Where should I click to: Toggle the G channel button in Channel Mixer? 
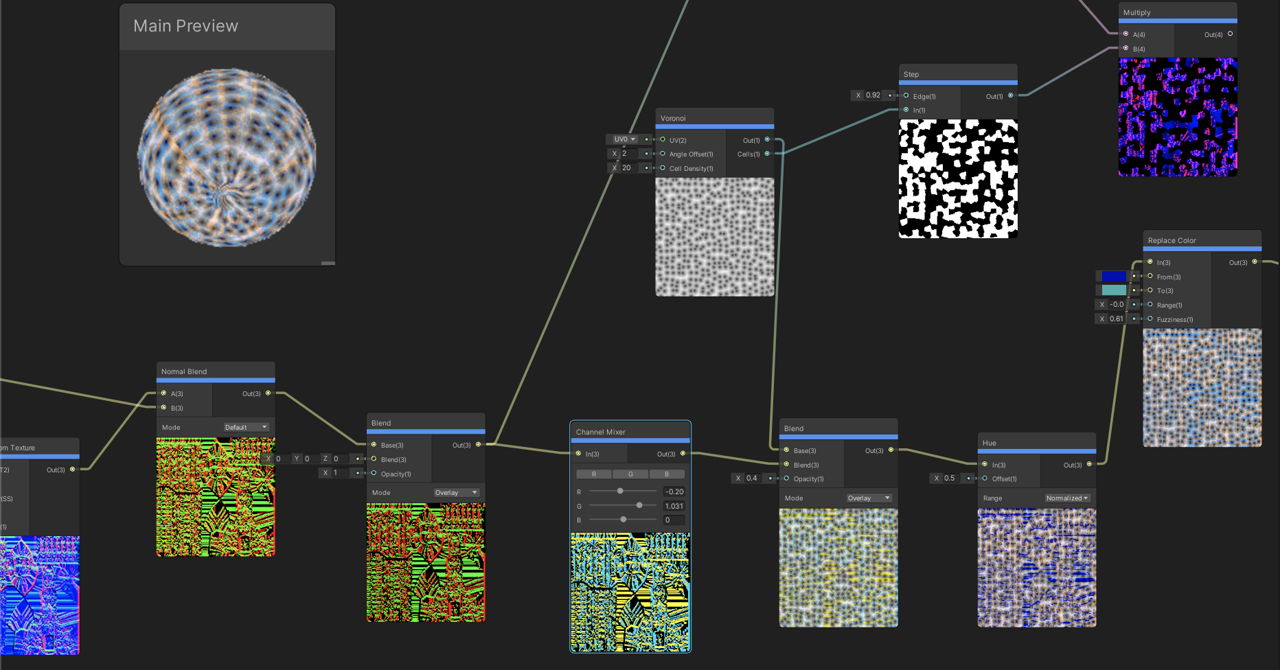point(630,474)
